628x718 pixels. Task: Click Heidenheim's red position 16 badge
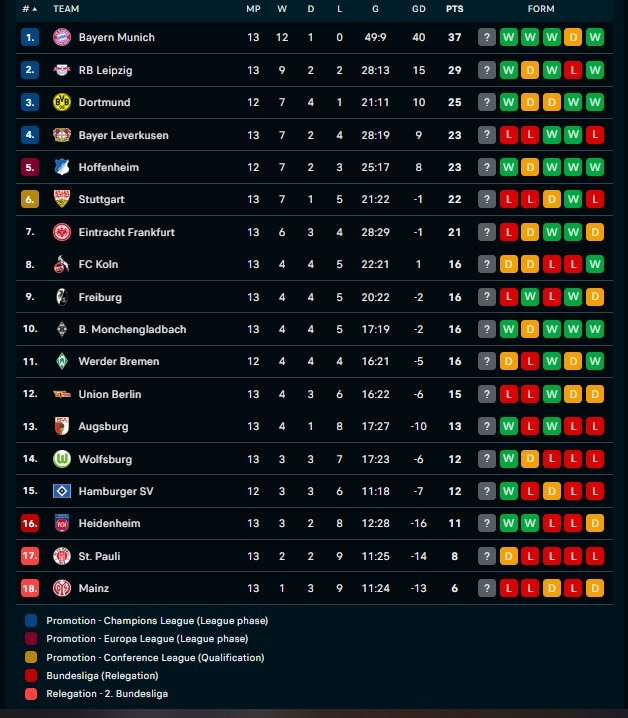[30, 523]
